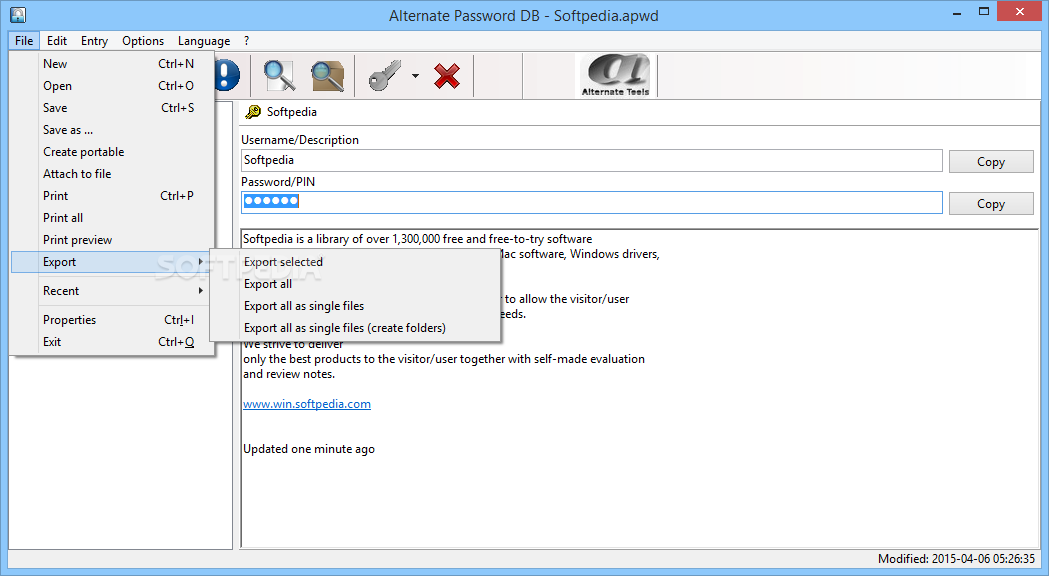
Task: Open the ? help menu
Action: tap(246, 41)
